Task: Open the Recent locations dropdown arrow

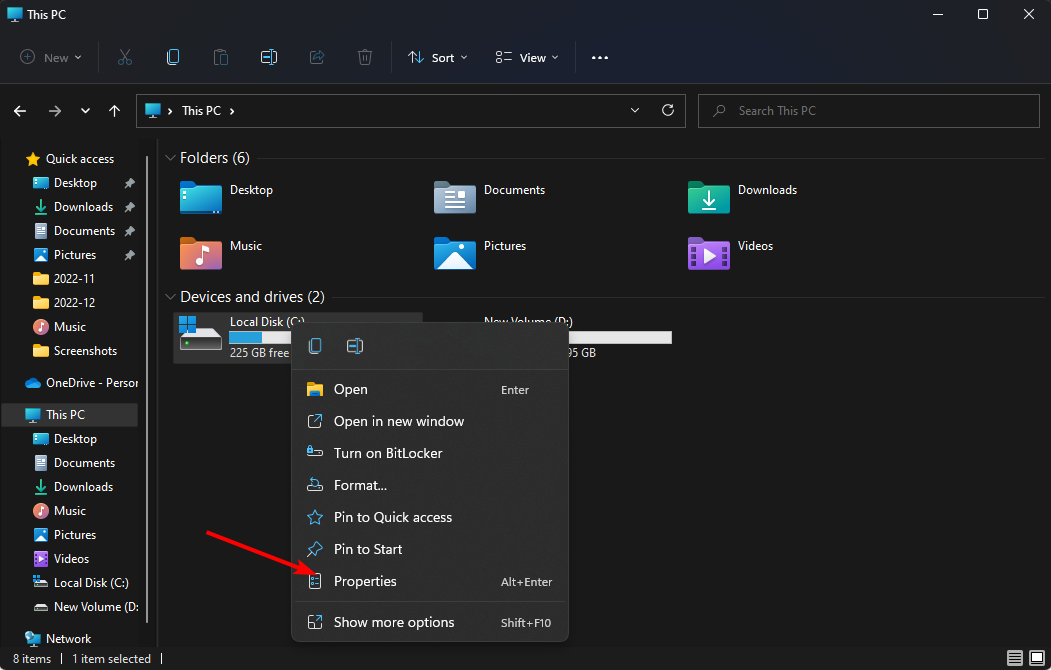Action: pyautogui.click(x=85, y=111)
